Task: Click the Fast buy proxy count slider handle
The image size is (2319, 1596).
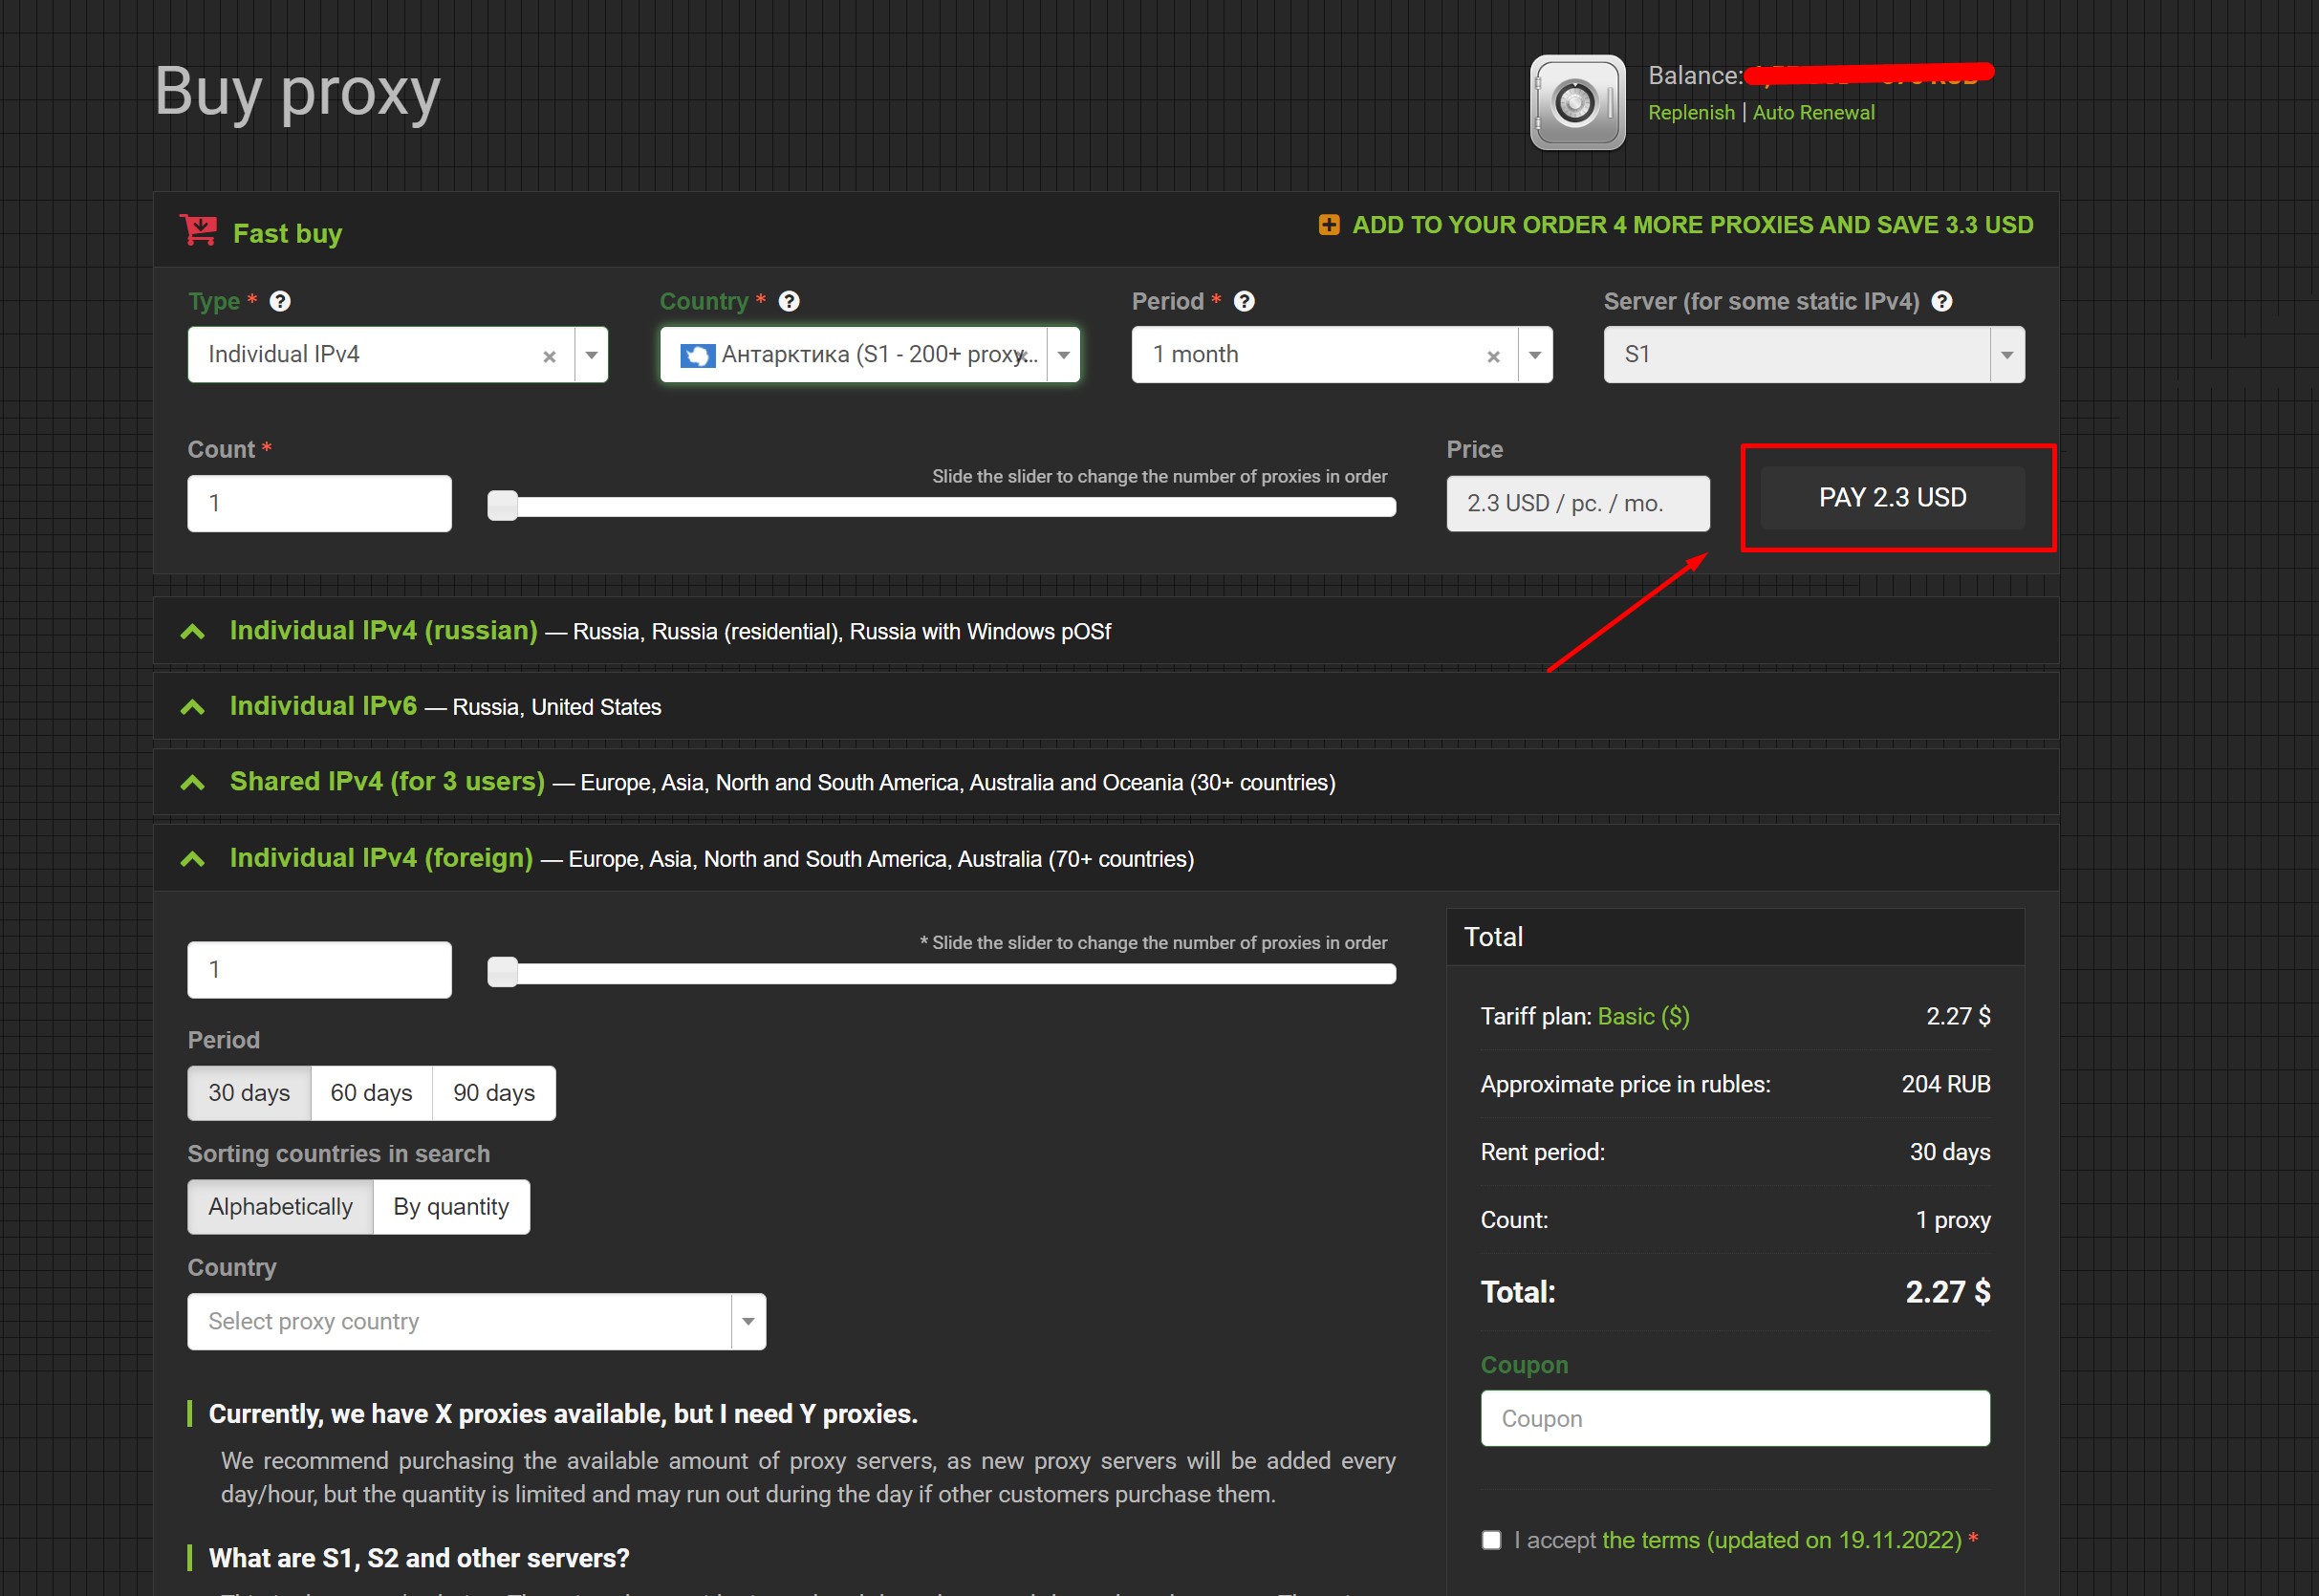Action: click(x=503, y=506)
